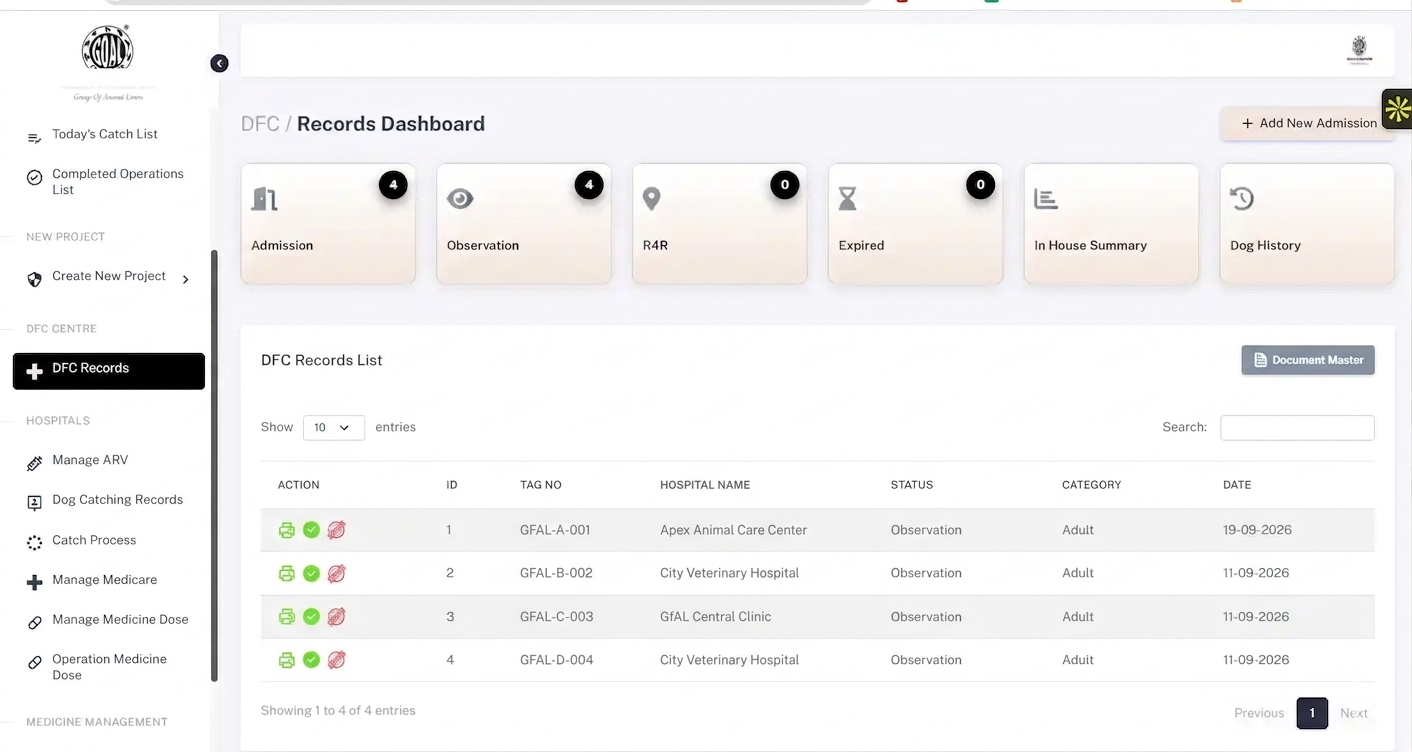Click the print icon for GFAL-D-004
Viewport: 1412px width, 752px height.
287,660
